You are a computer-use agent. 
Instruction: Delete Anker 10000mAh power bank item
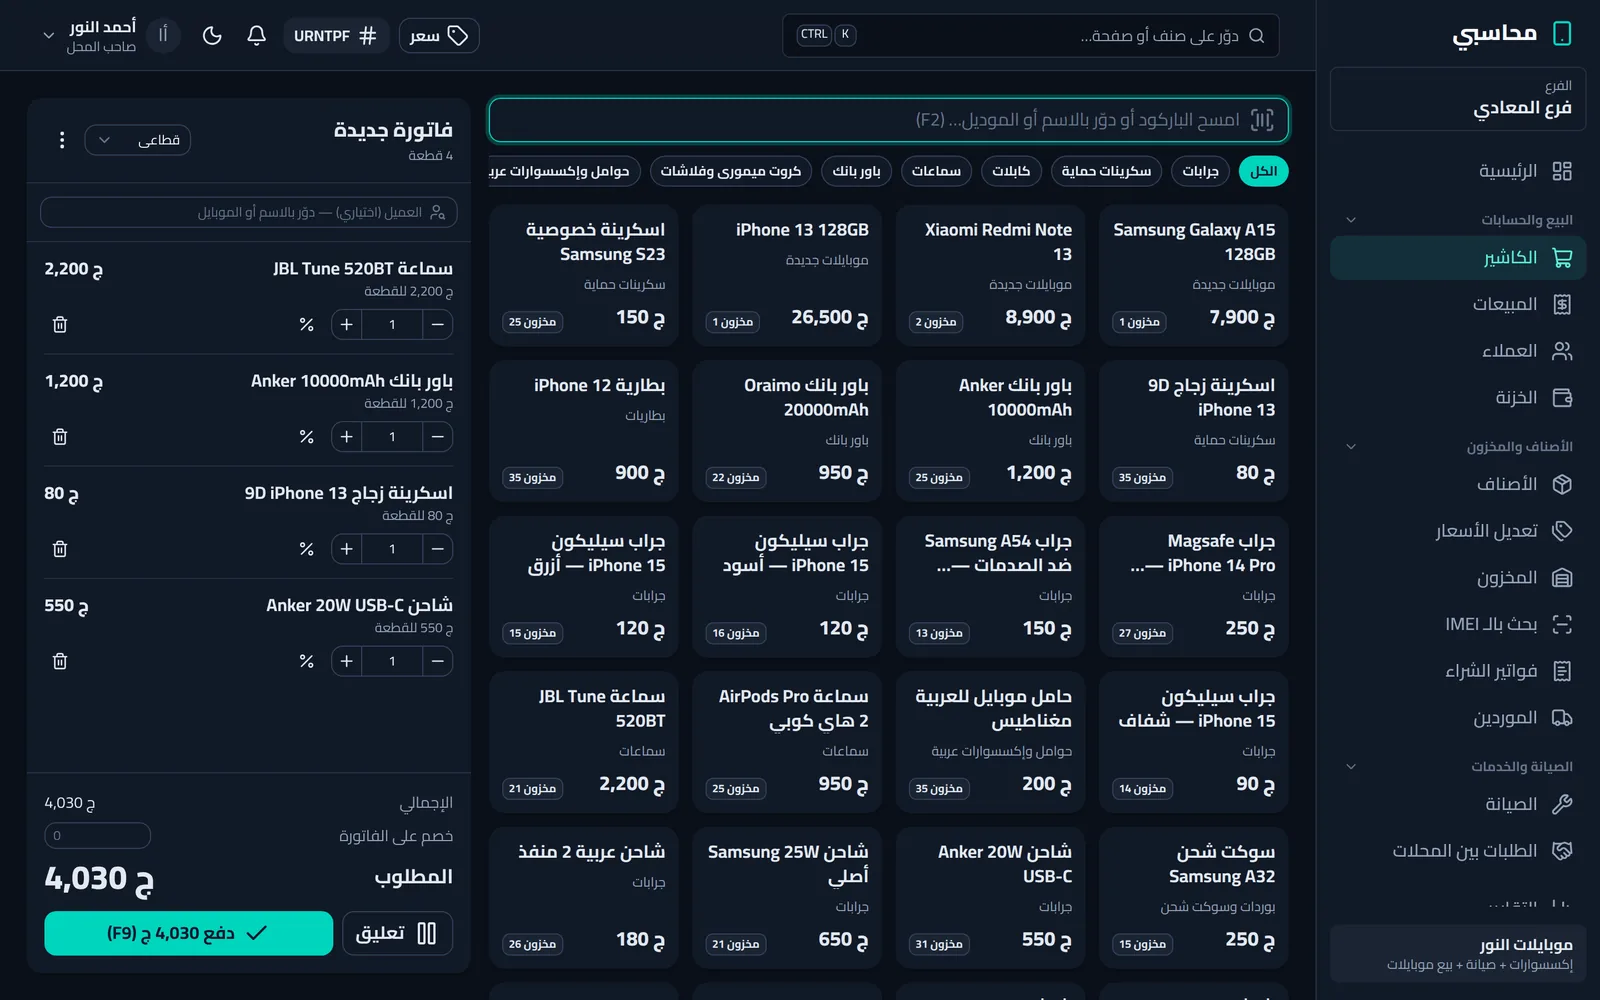tap(60, 437)
